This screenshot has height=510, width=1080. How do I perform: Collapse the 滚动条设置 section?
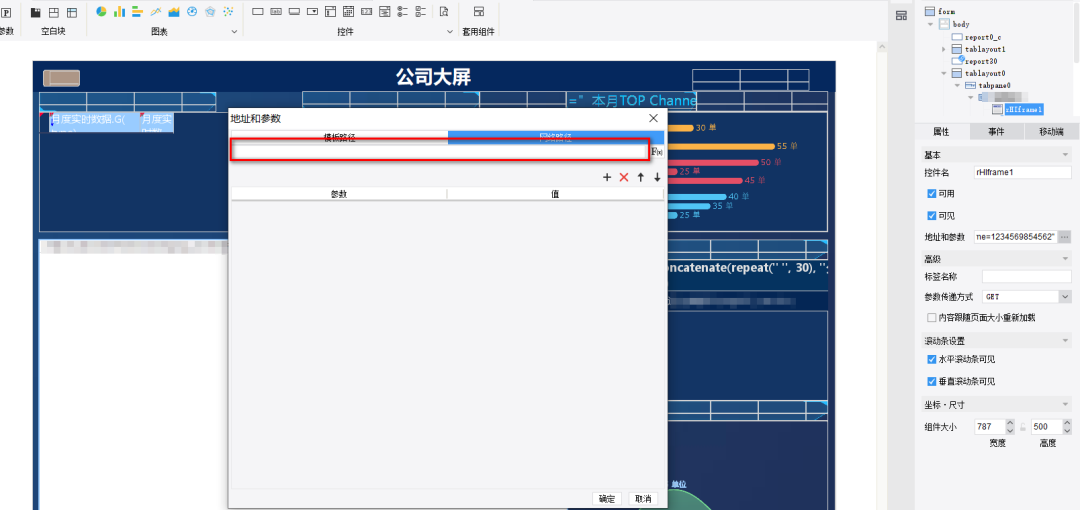pos(1066,341)
